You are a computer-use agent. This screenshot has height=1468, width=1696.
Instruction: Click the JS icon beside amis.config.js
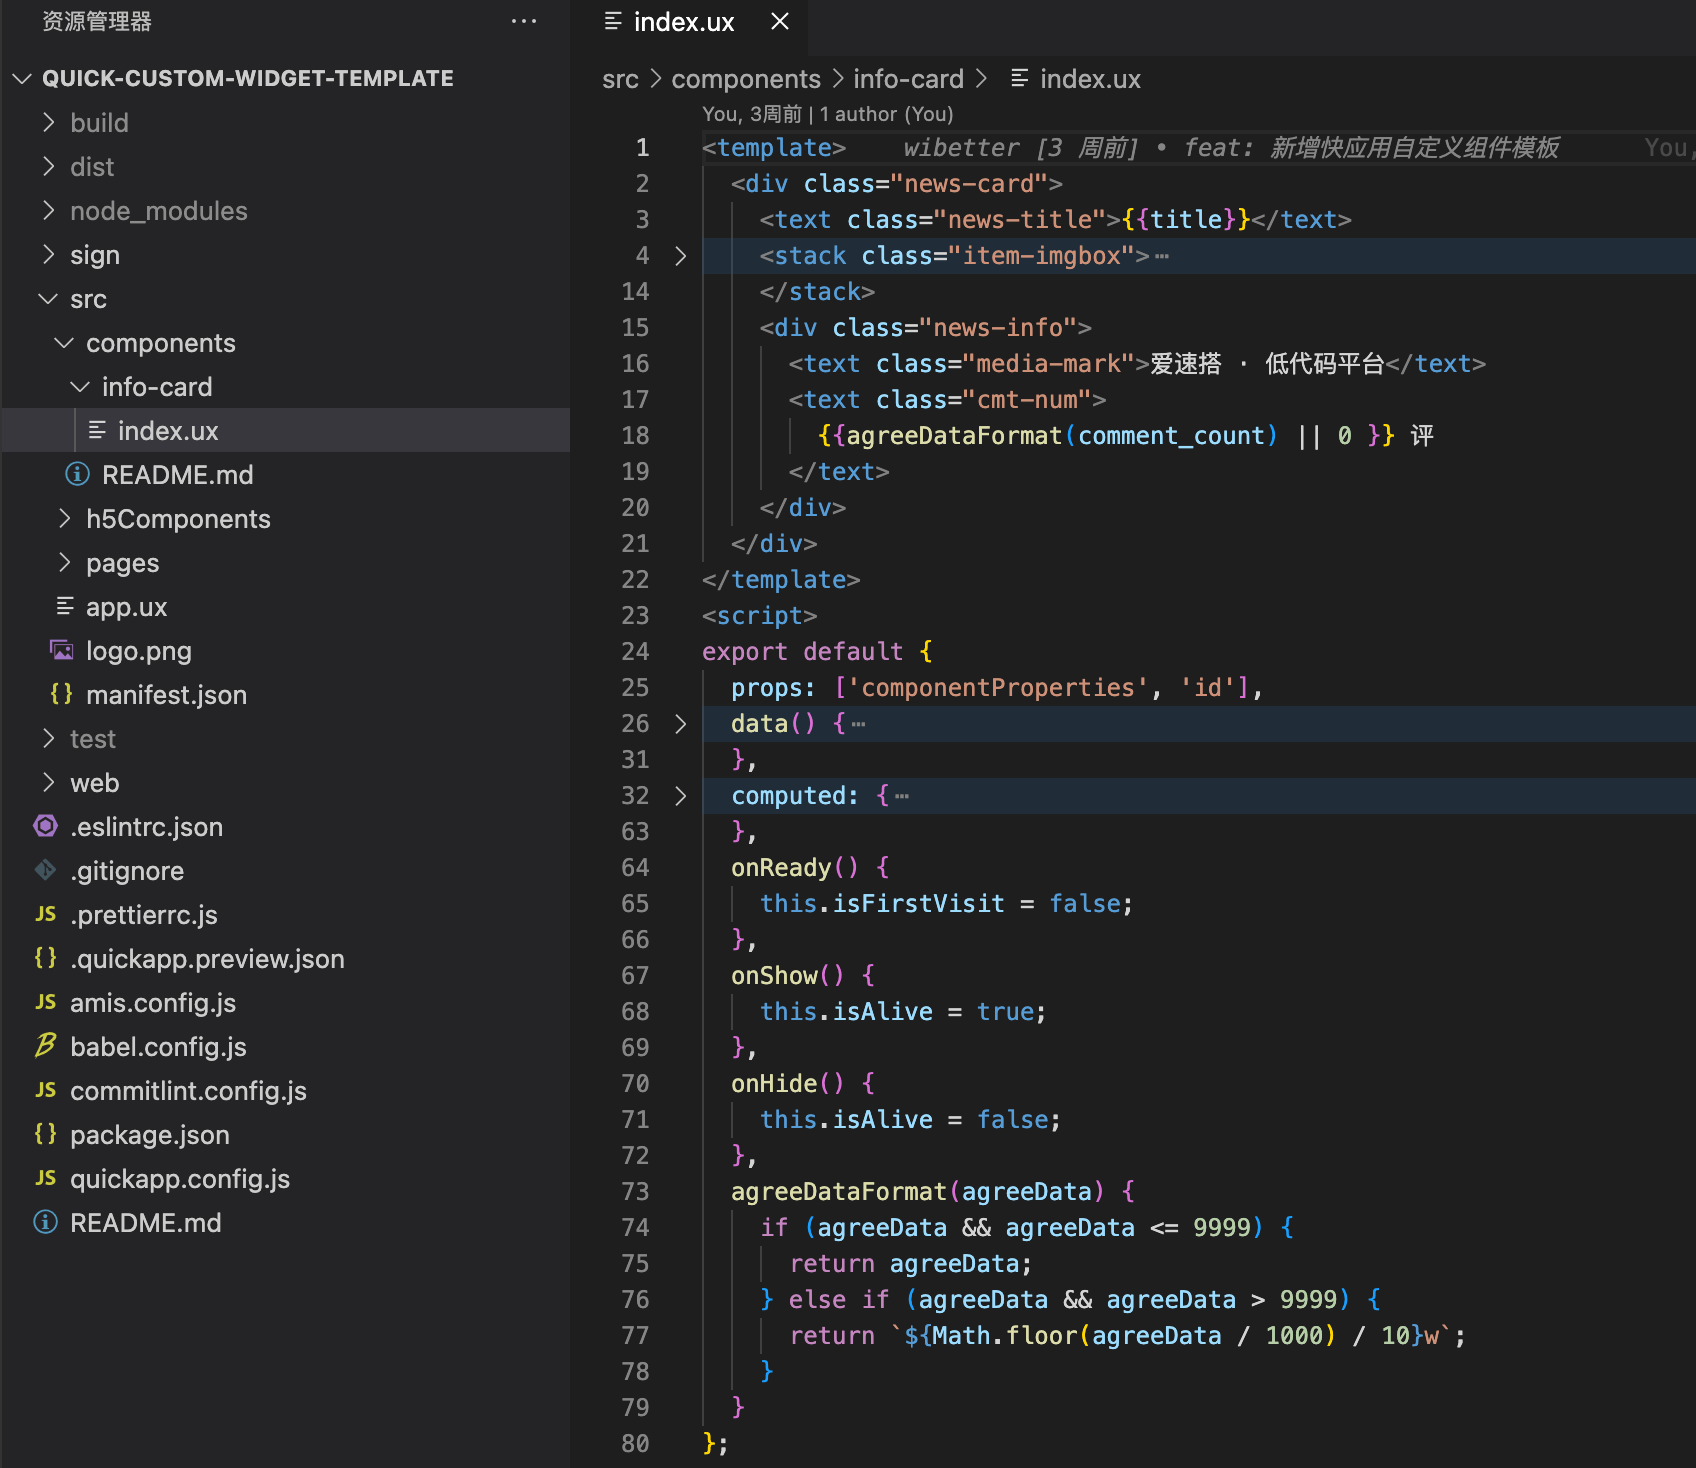pos(45,1002)
